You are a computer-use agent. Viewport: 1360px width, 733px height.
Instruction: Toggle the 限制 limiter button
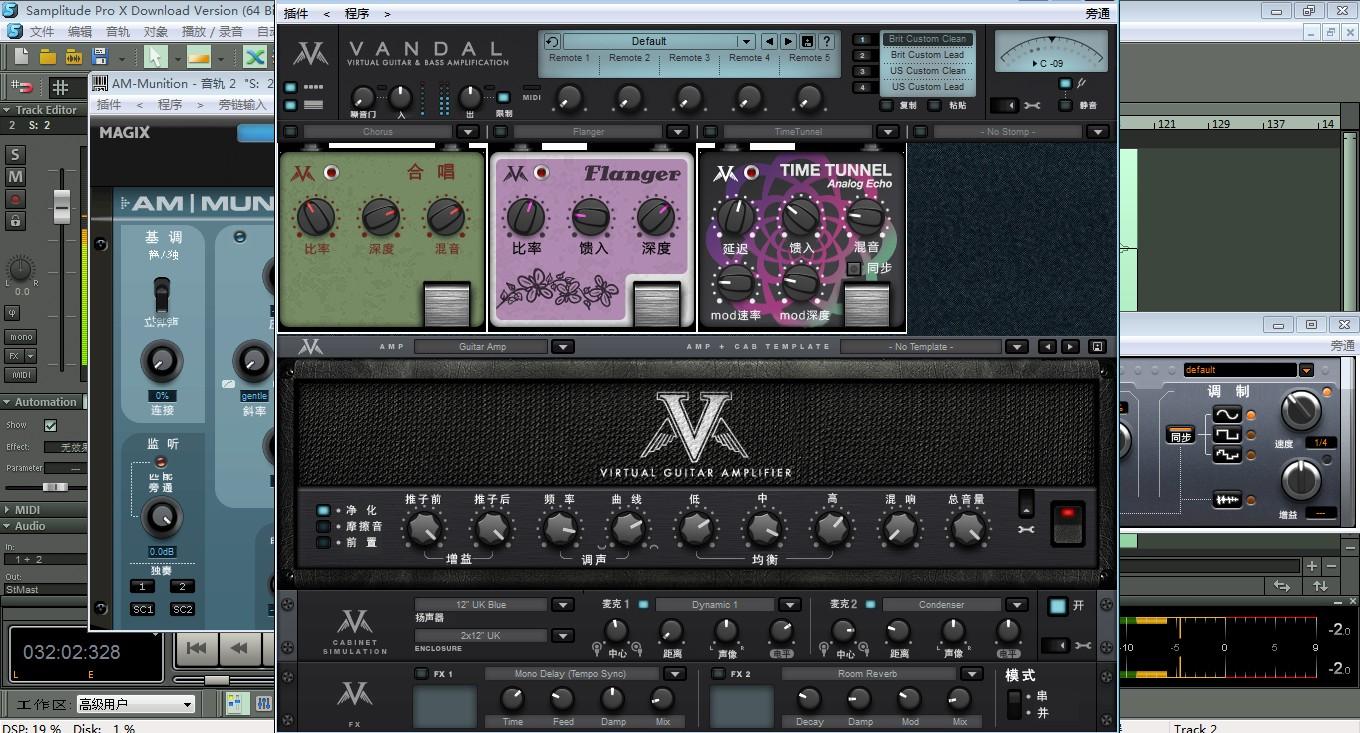[503, 98]
